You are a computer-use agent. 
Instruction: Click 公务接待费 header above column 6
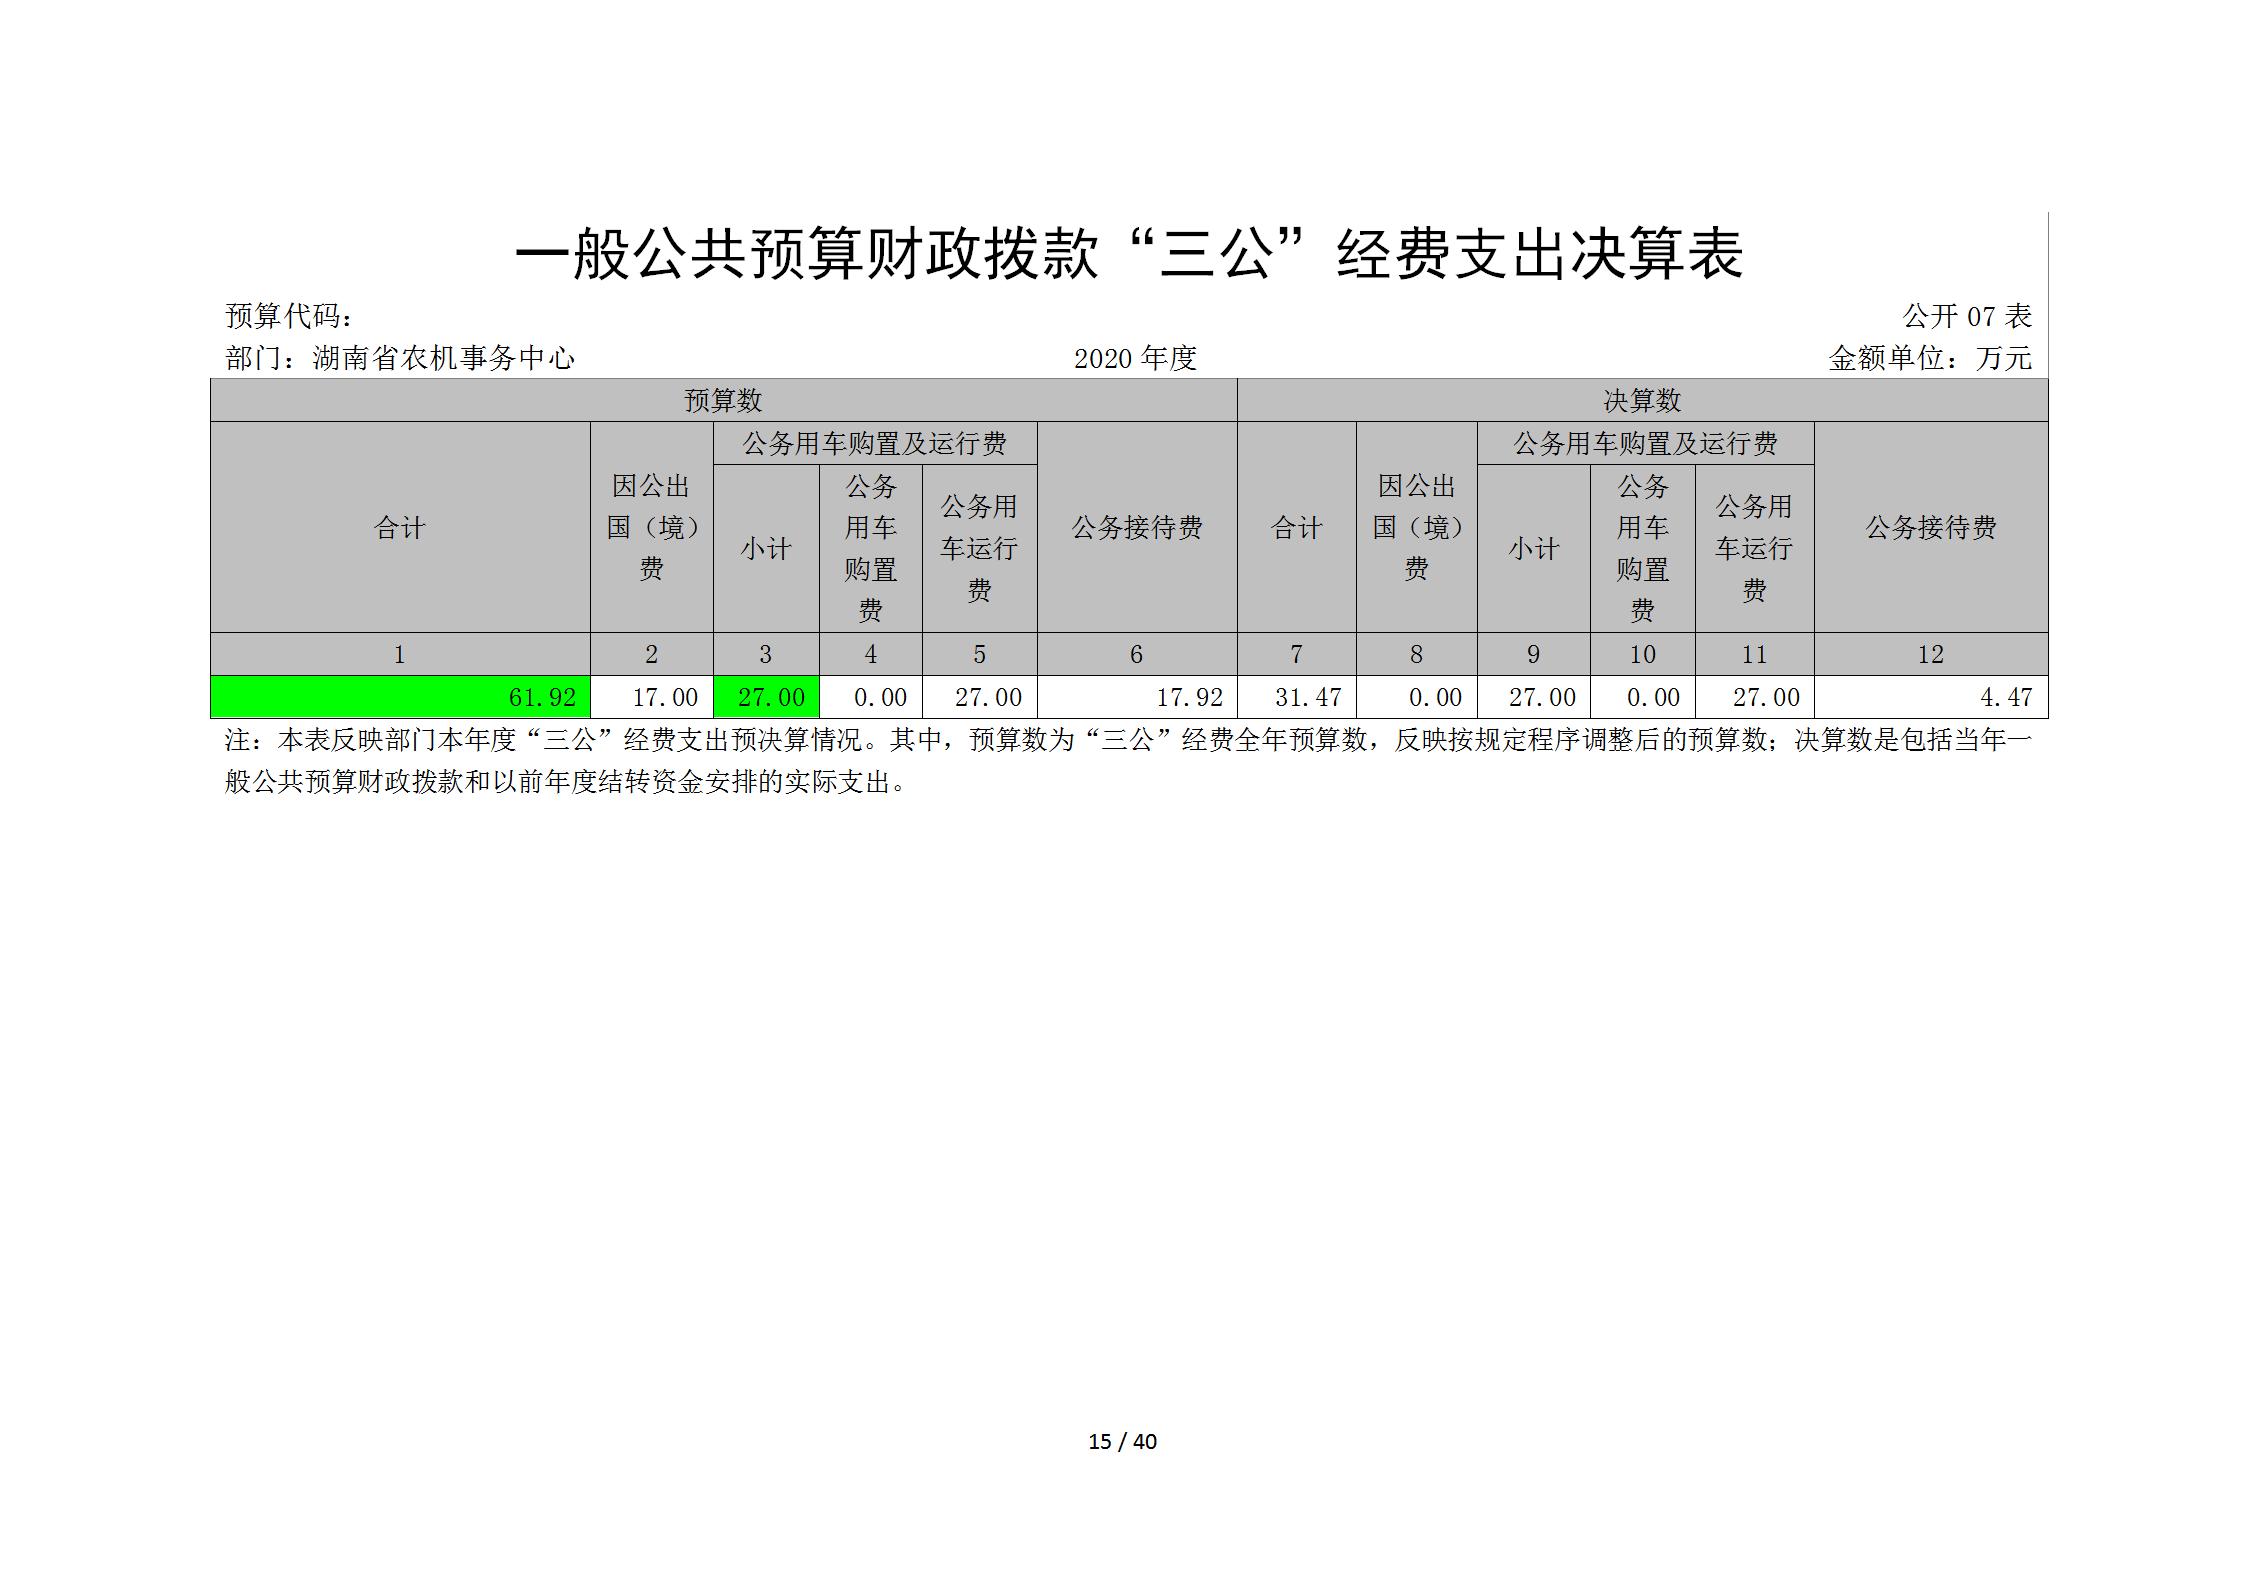(x=1137, y=527)
